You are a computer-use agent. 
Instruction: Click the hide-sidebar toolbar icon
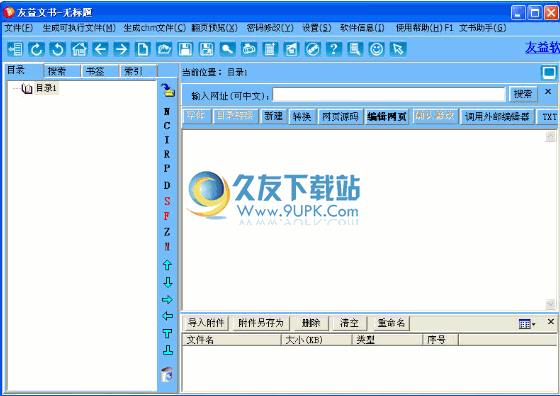[x=15, y=49]
